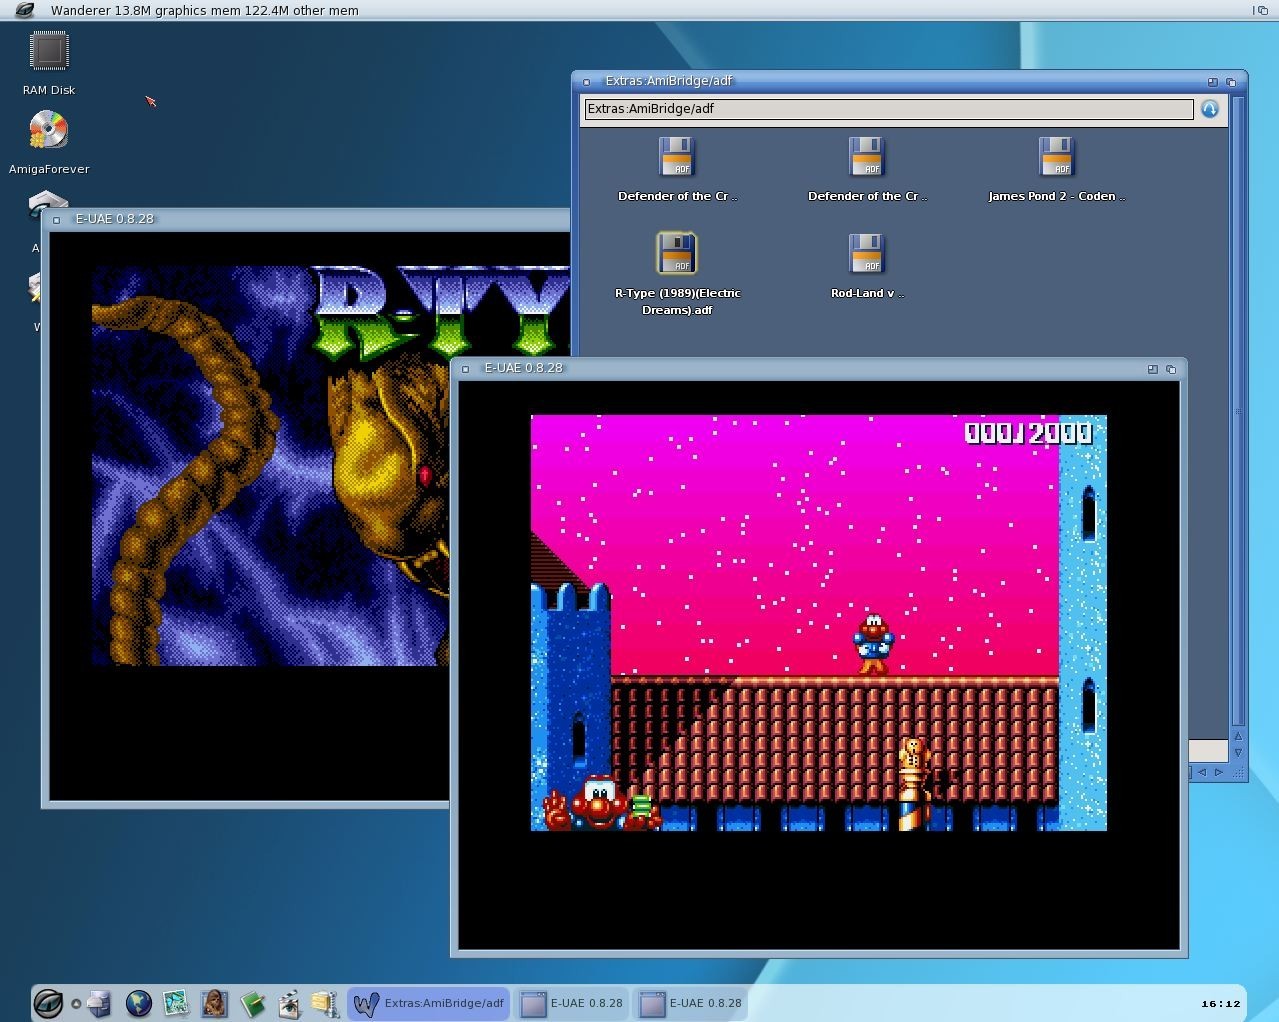Click the AROS cat-eye start icon in taskbar
Image resolution: width=1279 pixels, height=1022 pixels.
[48, 1003]
